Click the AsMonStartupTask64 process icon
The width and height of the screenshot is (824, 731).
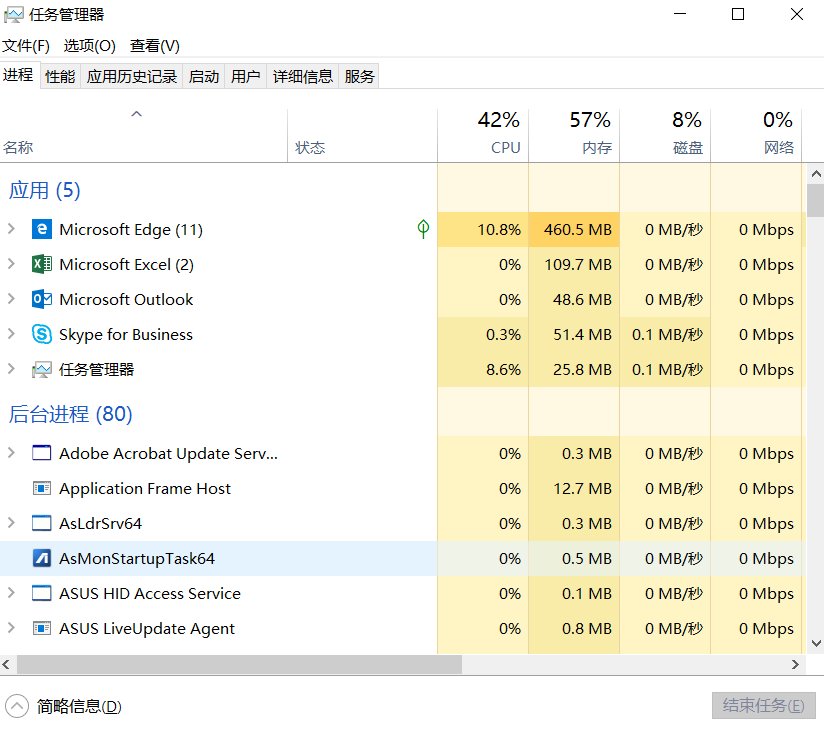point(41,558)
